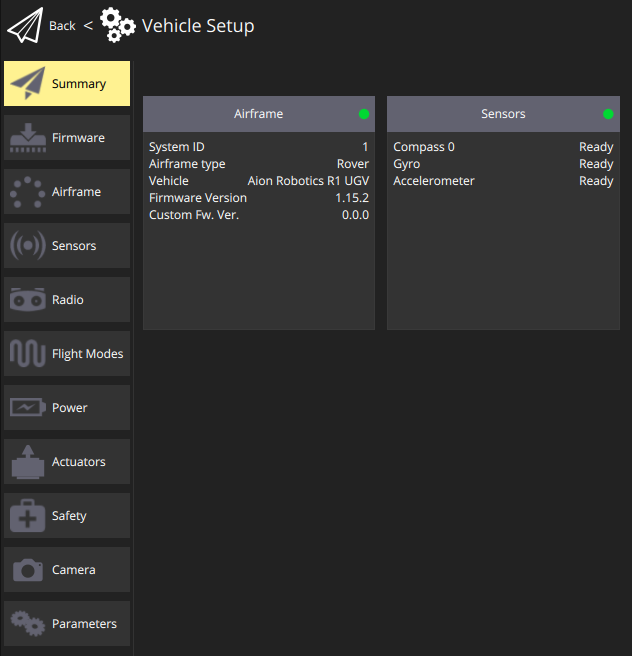The width and height of the screenshot is (632, 656).
Task: Click the Radio controller icon
Action: click(28, 300)
